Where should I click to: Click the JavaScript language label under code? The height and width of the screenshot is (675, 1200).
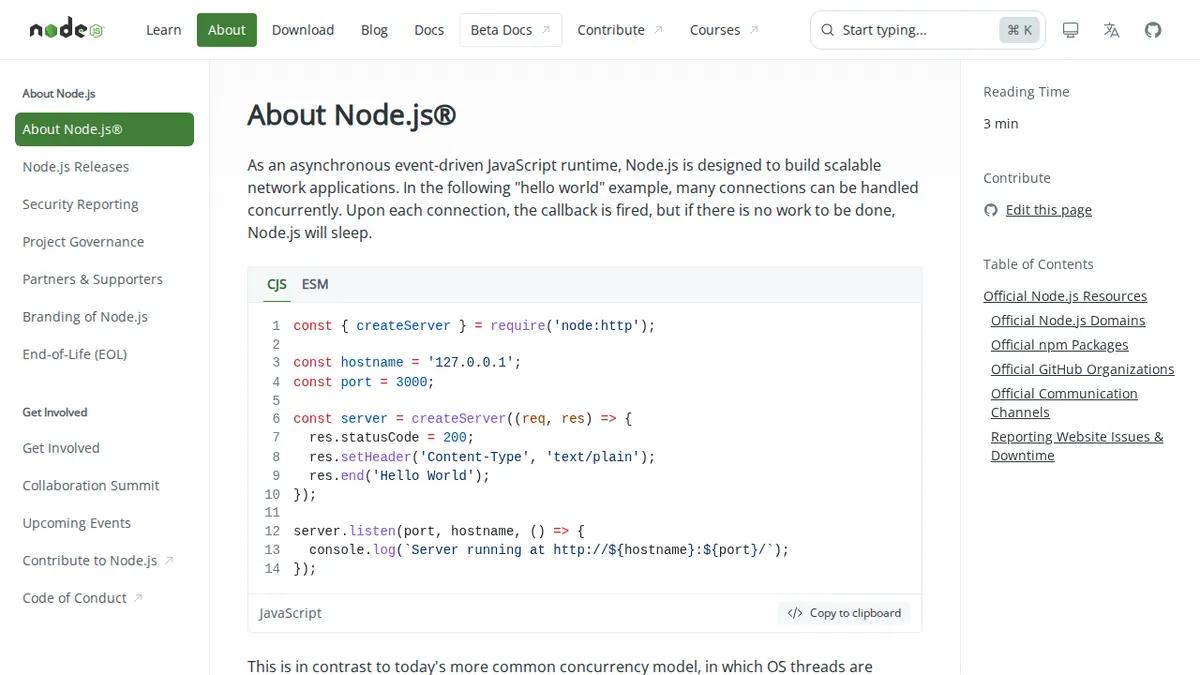click(291, 613)
